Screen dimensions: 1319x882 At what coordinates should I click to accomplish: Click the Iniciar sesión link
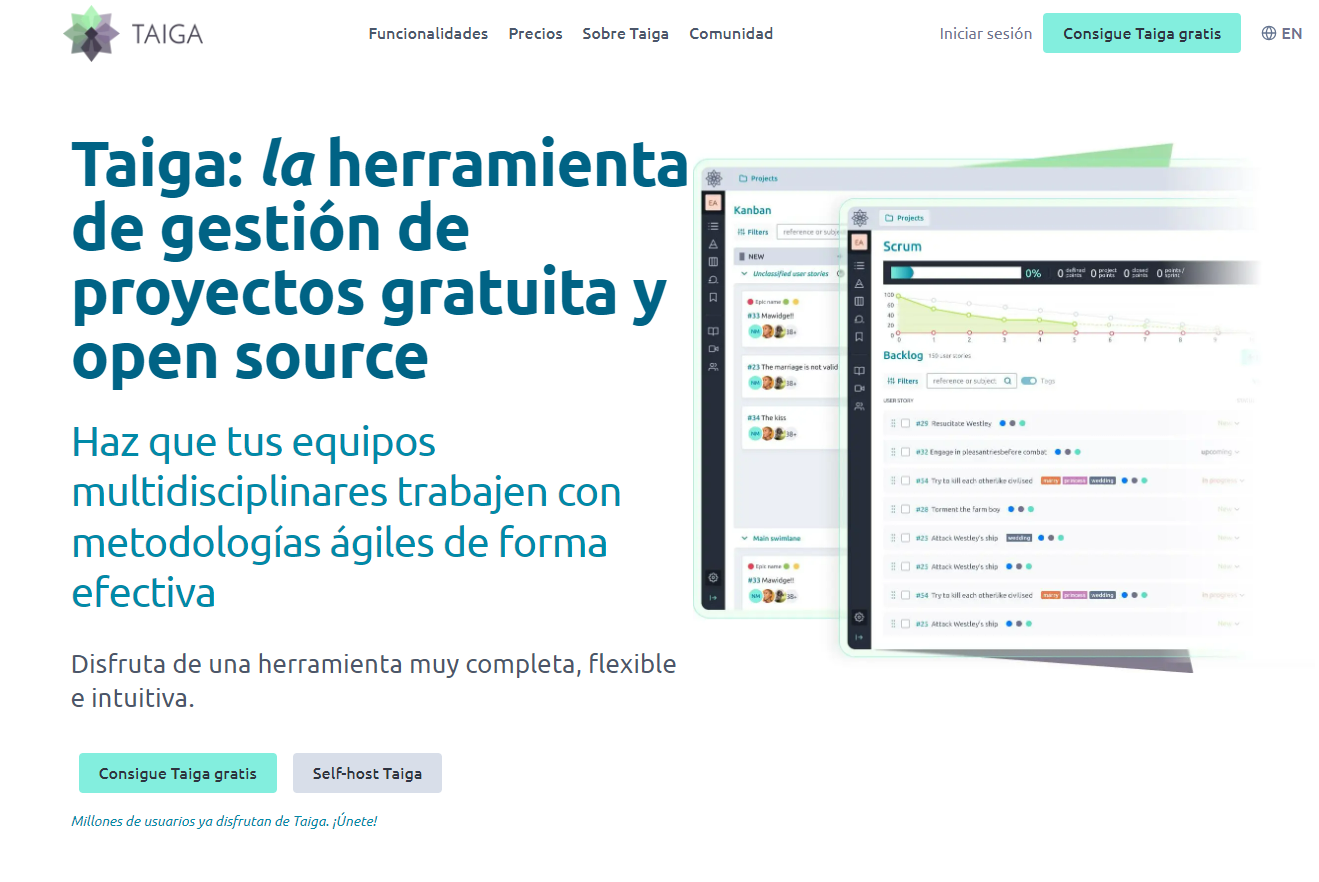tap(986, 33)
